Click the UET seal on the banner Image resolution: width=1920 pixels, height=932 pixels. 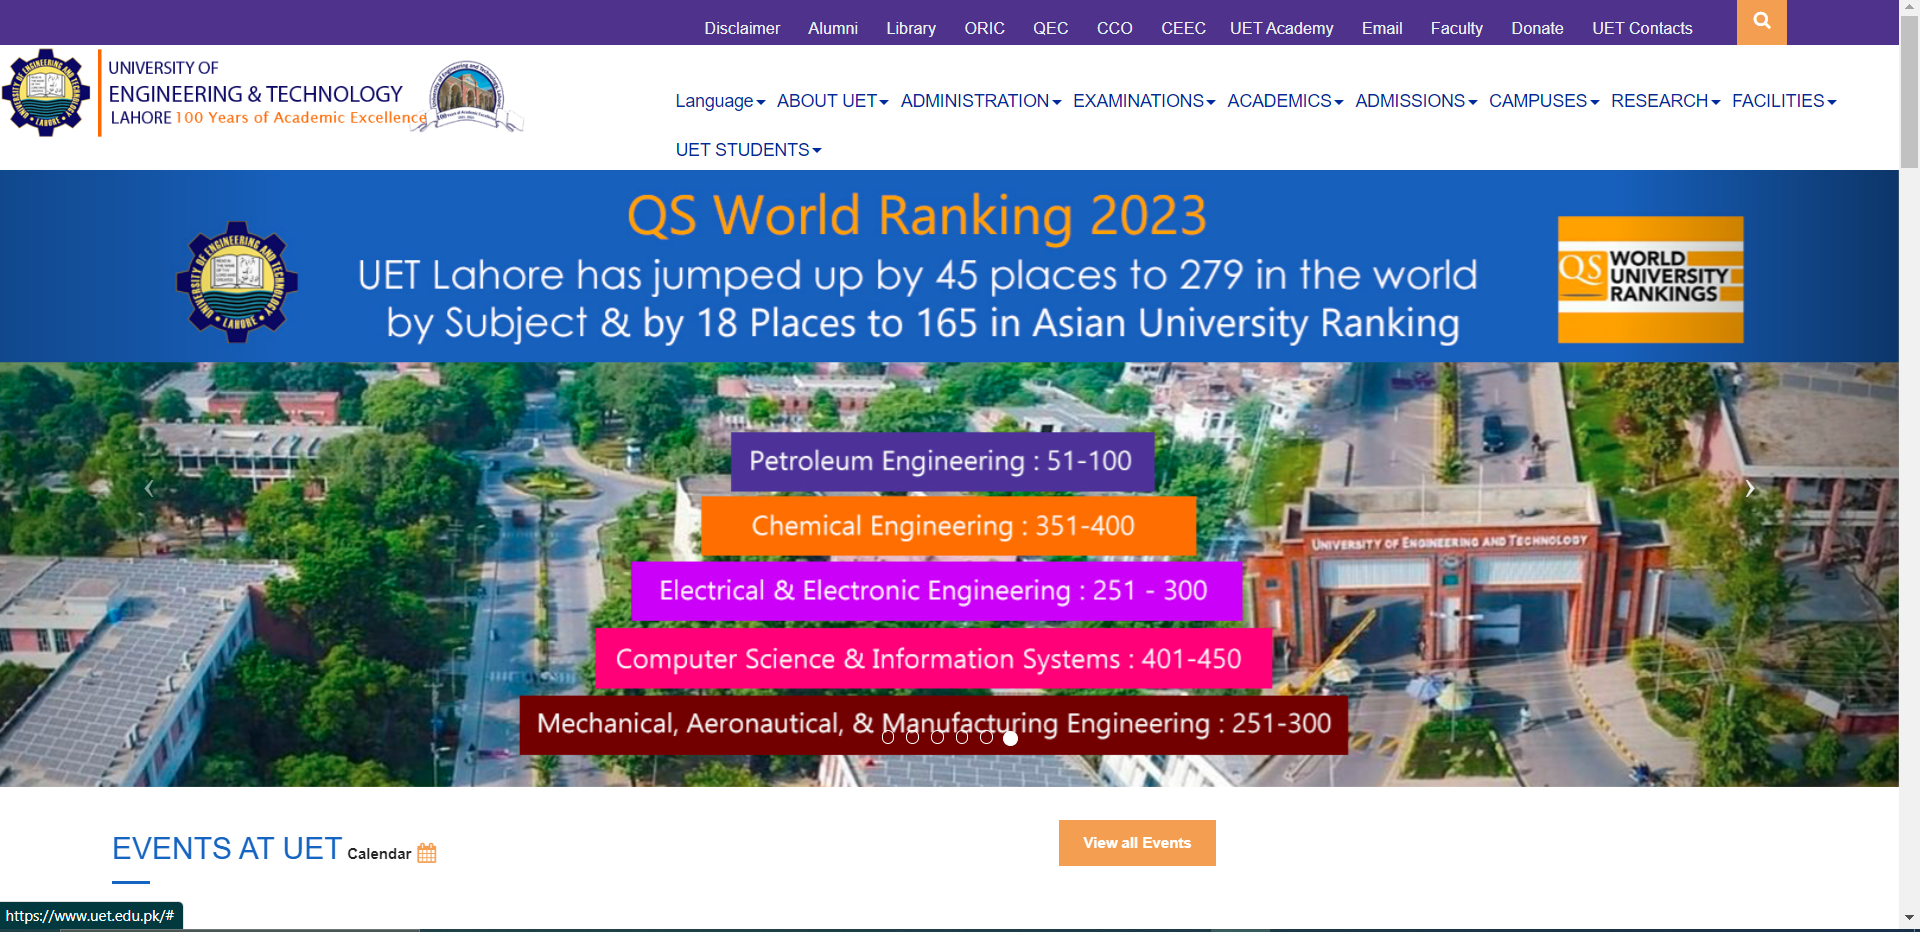(237, 282)
